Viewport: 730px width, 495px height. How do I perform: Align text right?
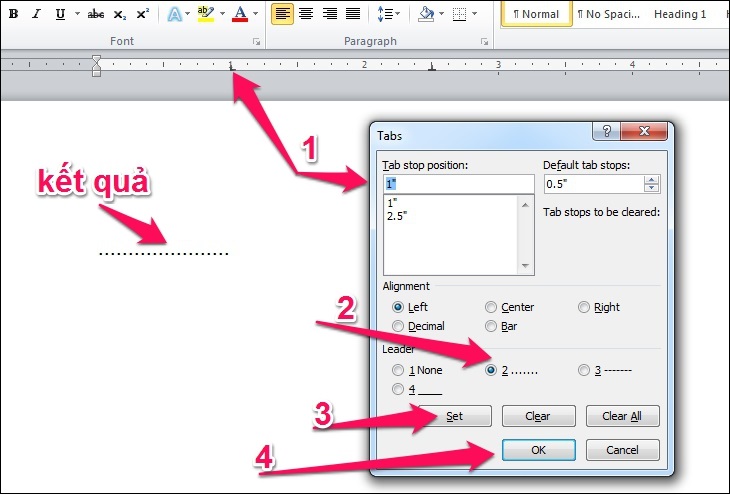pos(330,14)
